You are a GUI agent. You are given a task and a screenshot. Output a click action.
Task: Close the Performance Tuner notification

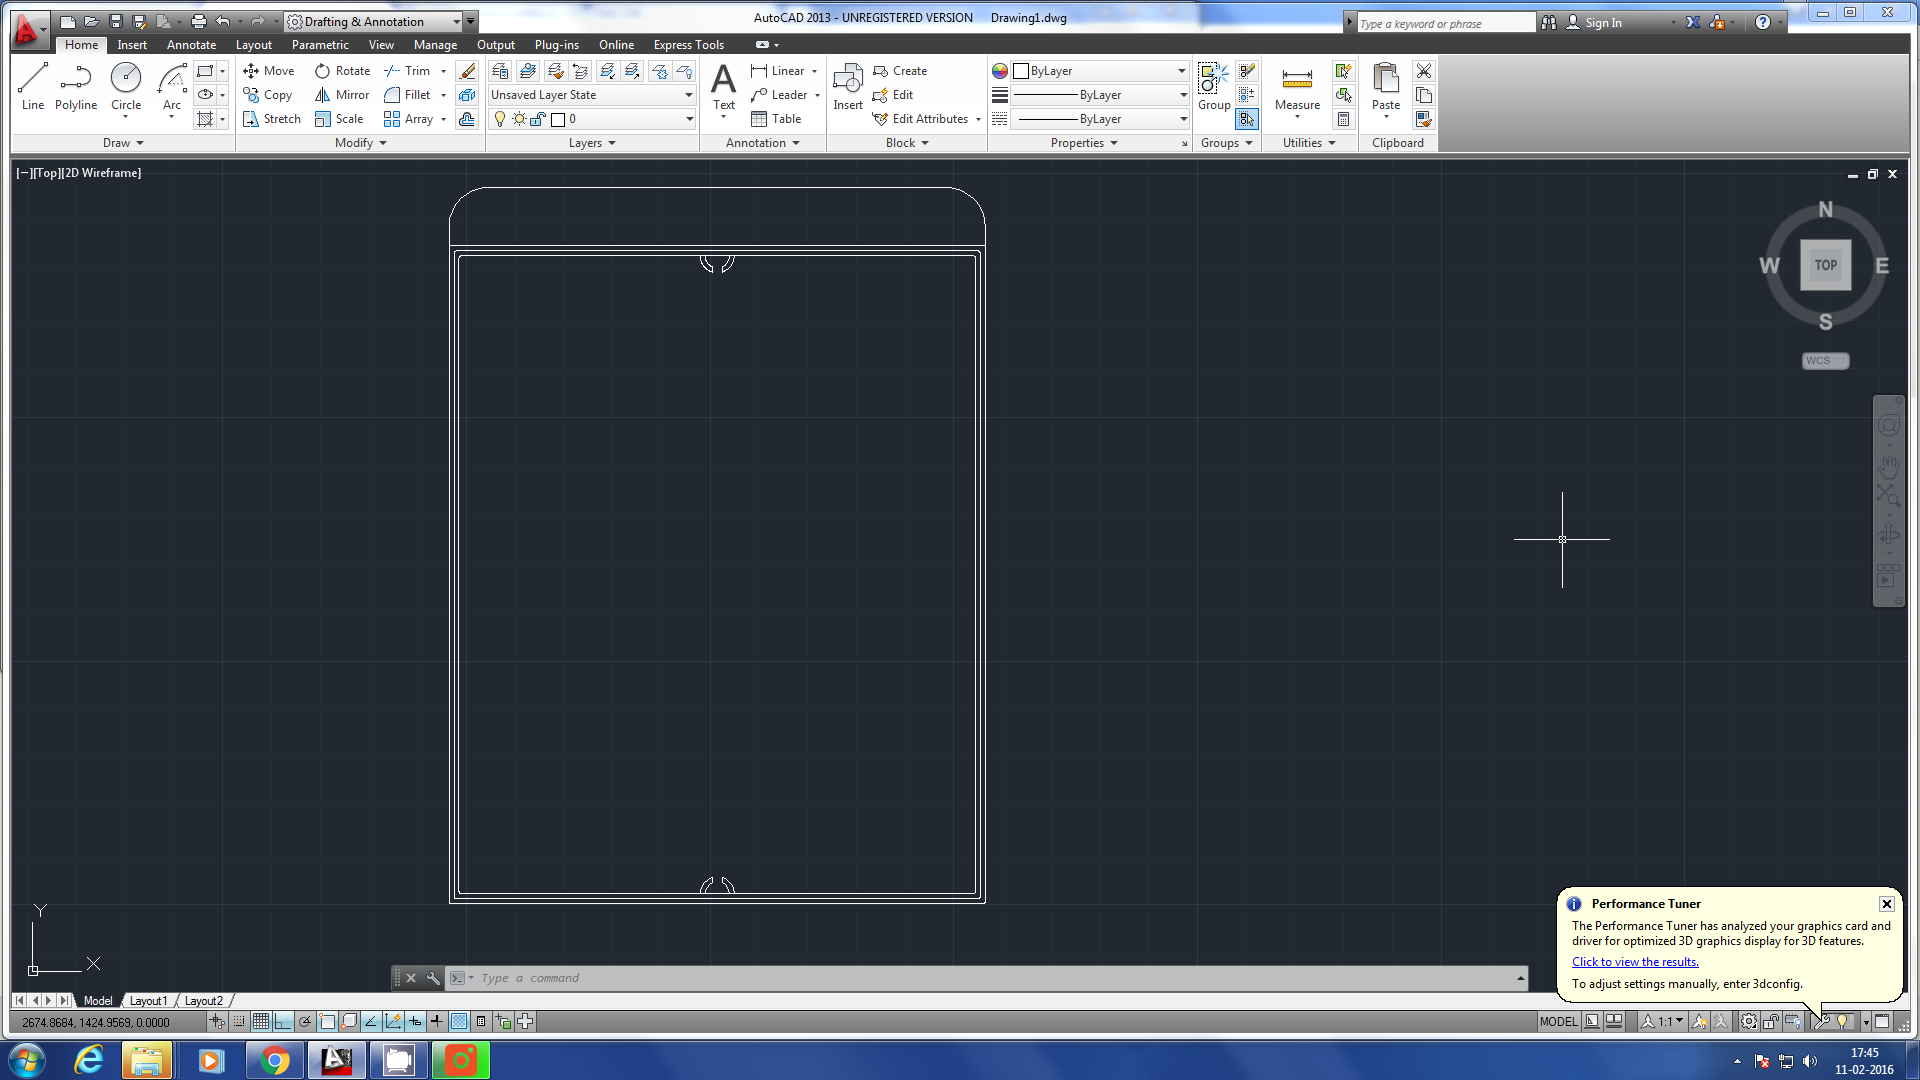[1887, 904]
